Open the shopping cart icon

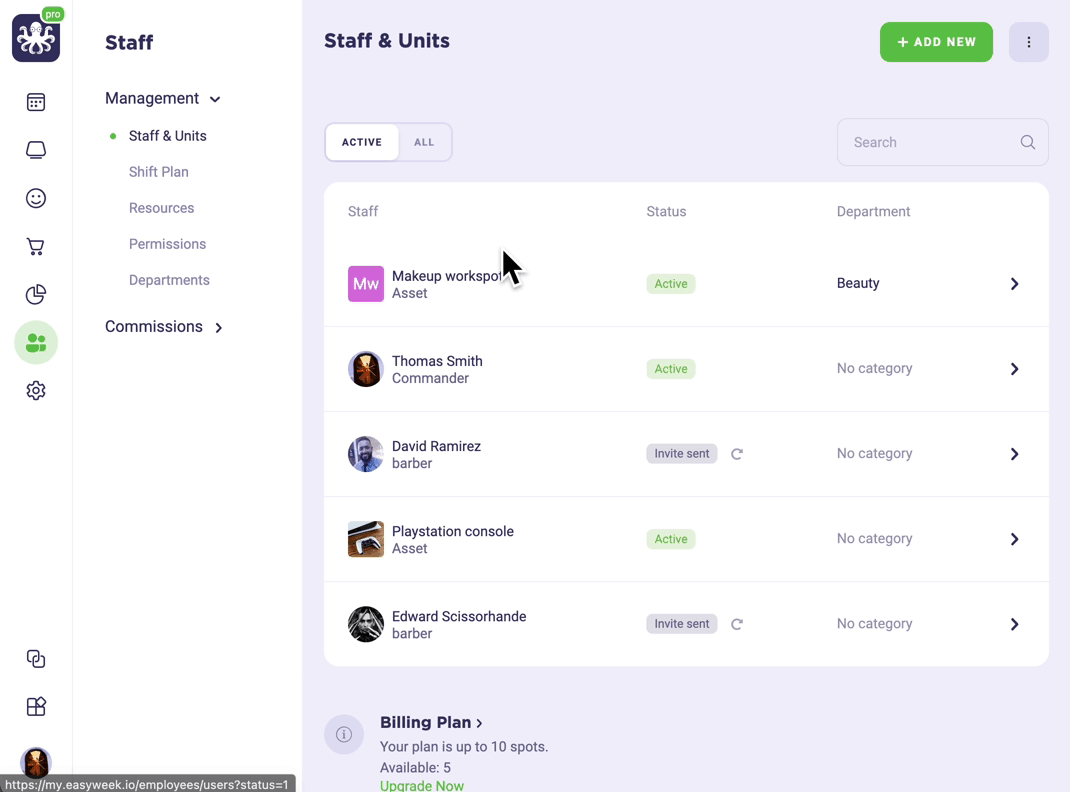[x=35, y=246]
